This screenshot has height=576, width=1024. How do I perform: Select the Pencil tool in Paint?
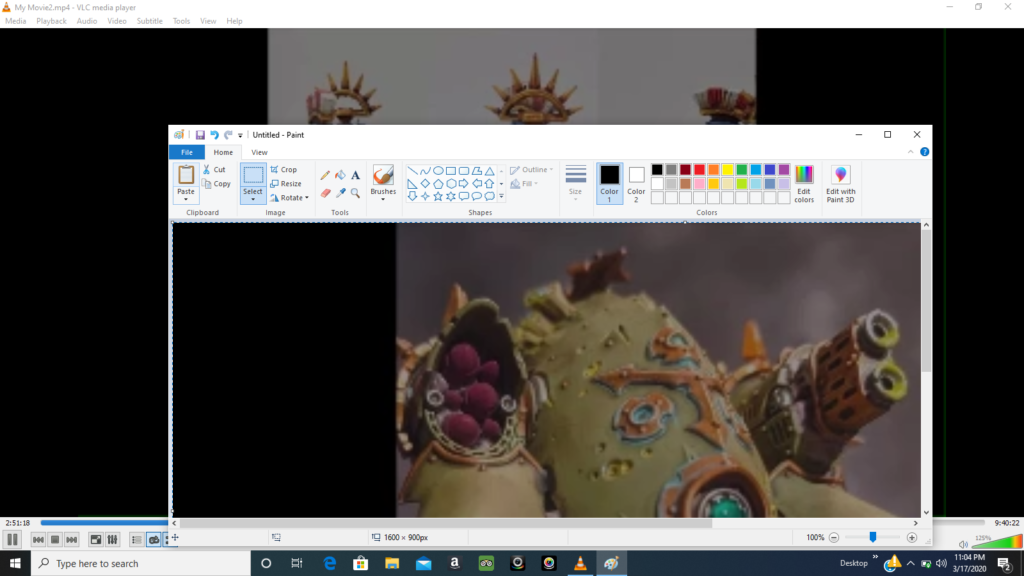(x=325, y=175)
